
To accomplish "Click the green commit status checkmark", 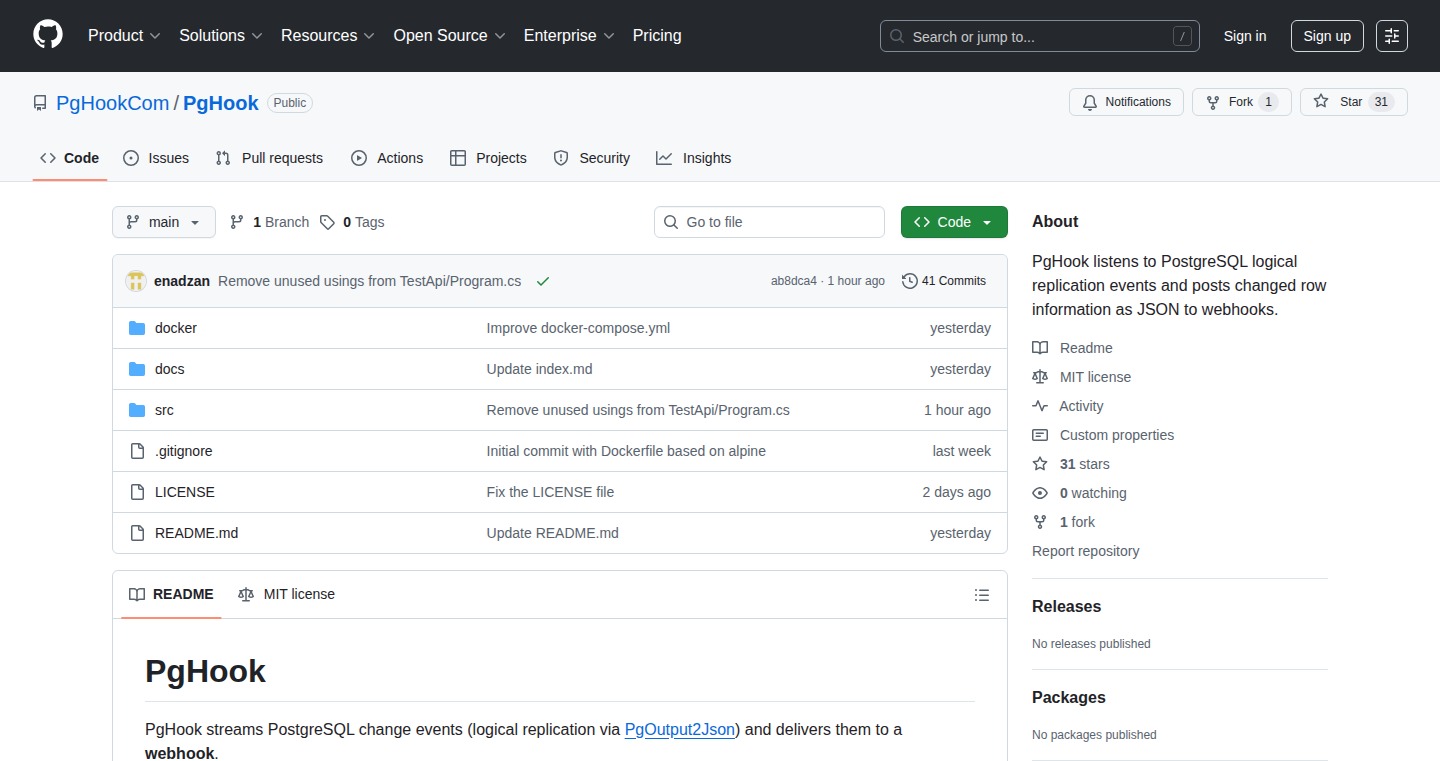I will click(543, 281).
